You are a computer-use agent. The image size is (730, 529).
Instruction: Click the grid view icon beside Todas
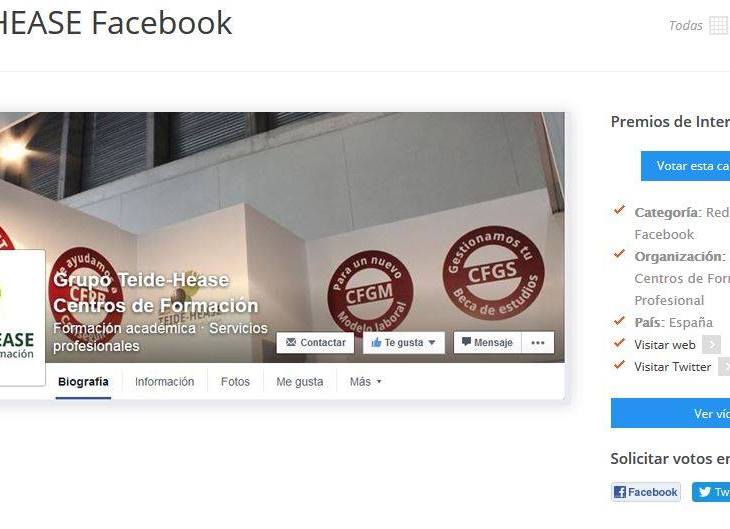(x=719, y=25)
